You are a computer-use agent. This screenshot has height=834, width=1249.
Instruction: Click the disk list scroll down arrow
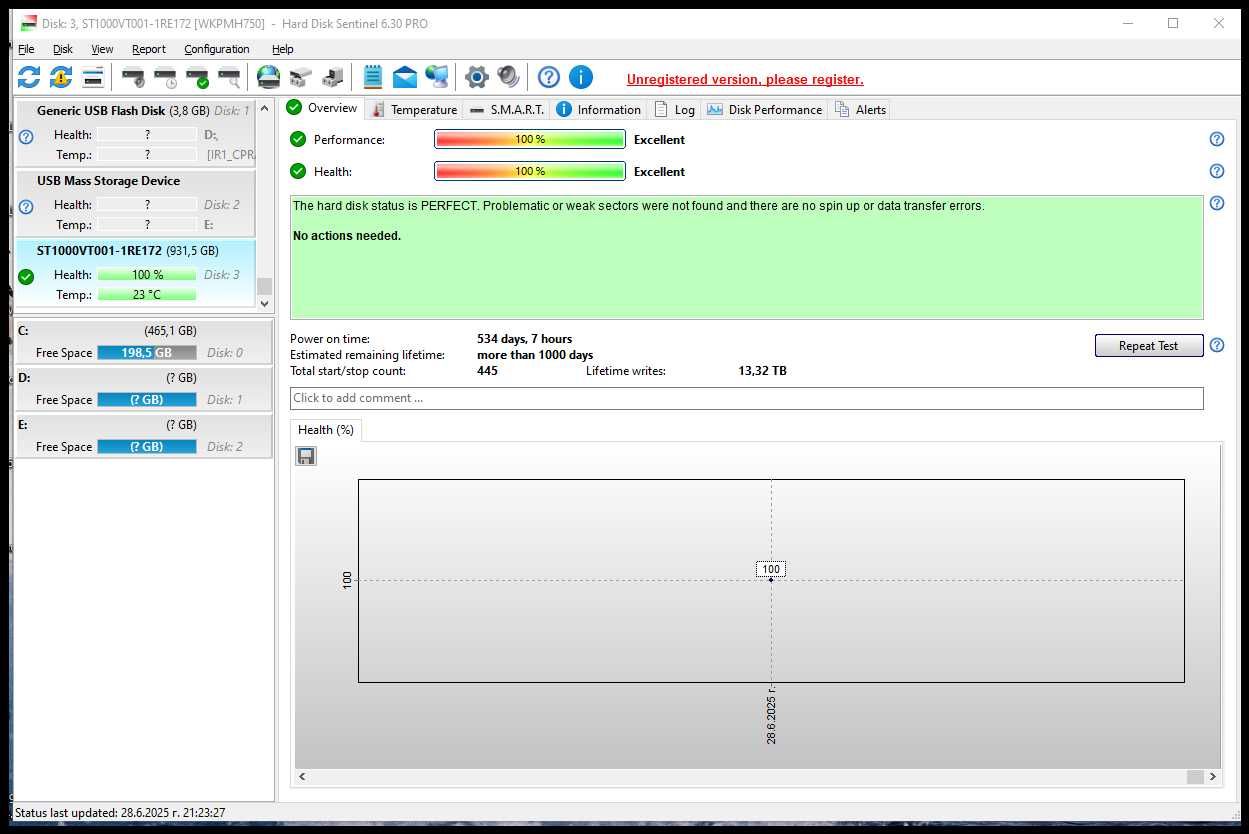[264, 303]
